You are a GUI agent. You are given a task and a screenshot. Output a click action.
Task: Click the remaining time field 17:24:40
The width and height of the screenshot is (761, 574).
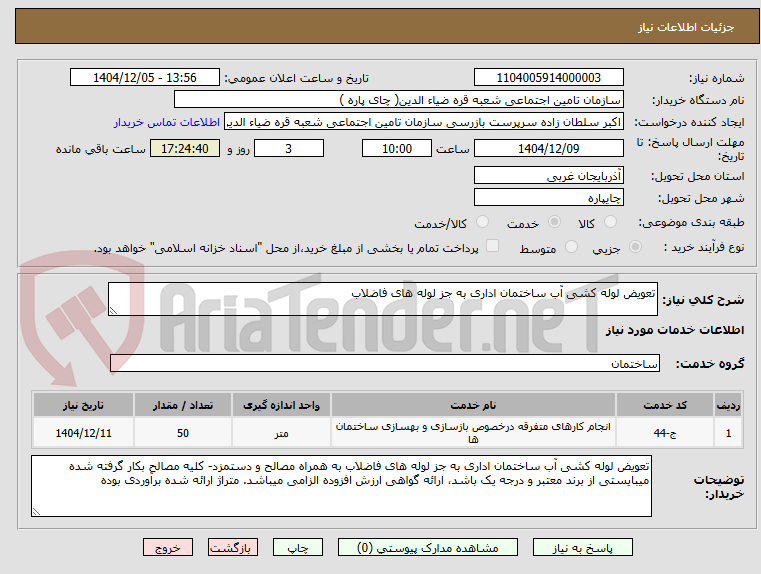tap(184, 148)
